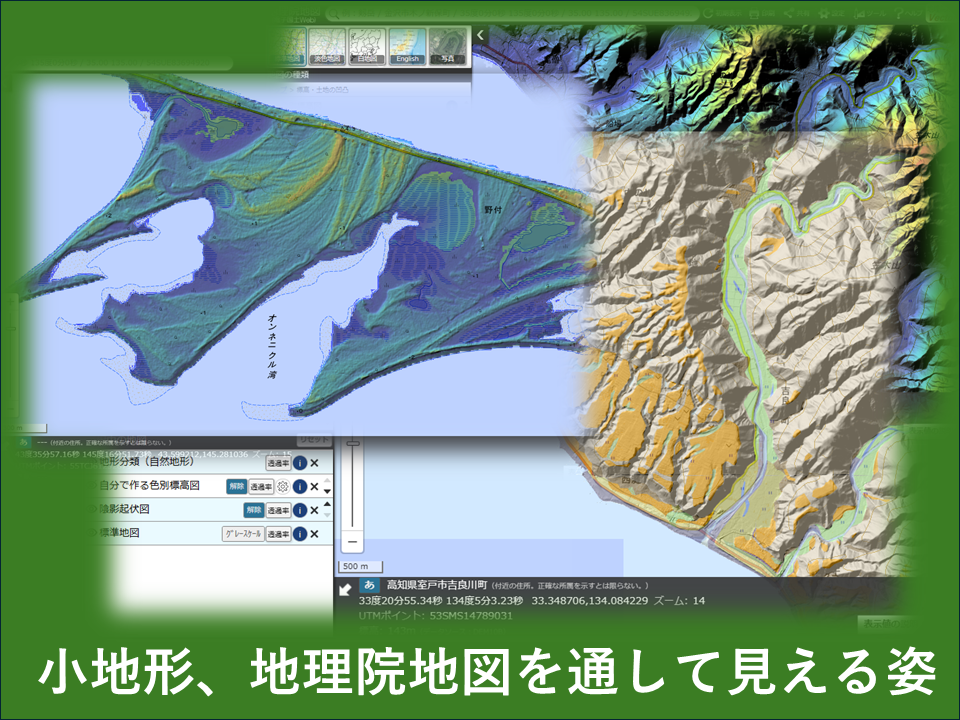The height and width of the screenshot is (720, 960).
Task: Toggle 解除 on 自分で作る色別標高図 layer
Action: click(236, 487)
